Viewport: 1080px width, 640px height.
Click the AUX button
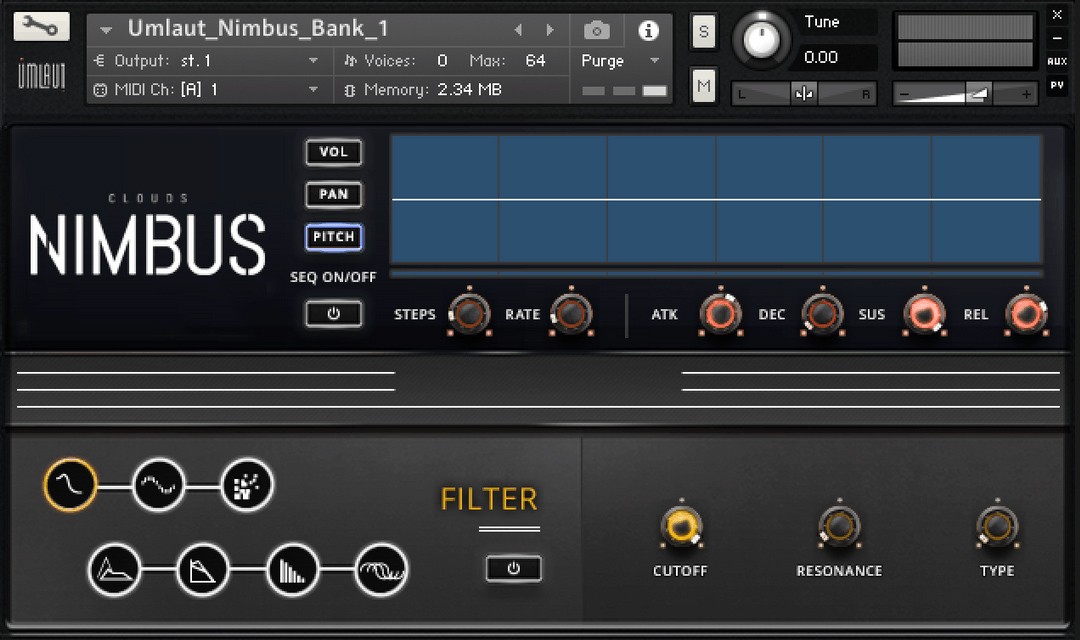coord(1057,61)
